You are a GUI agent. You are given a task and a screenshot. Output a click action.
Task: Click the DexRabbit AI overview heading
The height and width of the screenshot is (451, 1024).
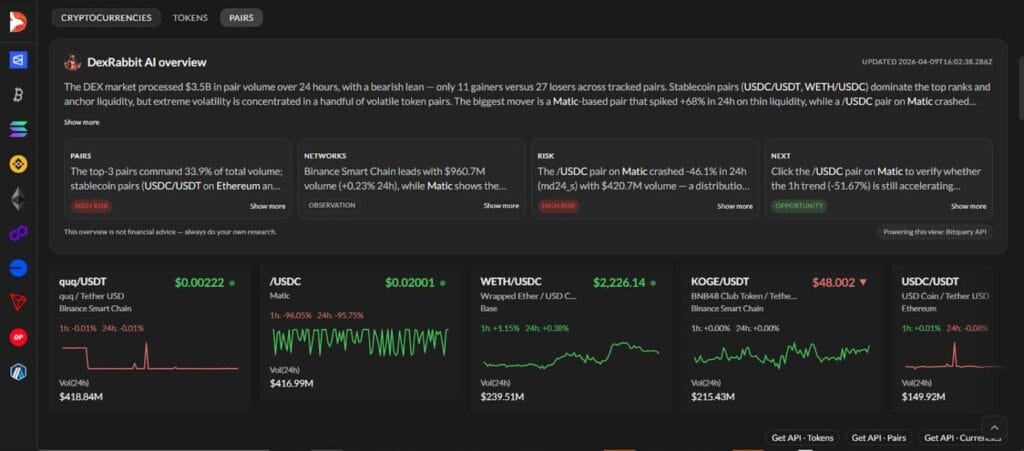[x=147, y=63]
